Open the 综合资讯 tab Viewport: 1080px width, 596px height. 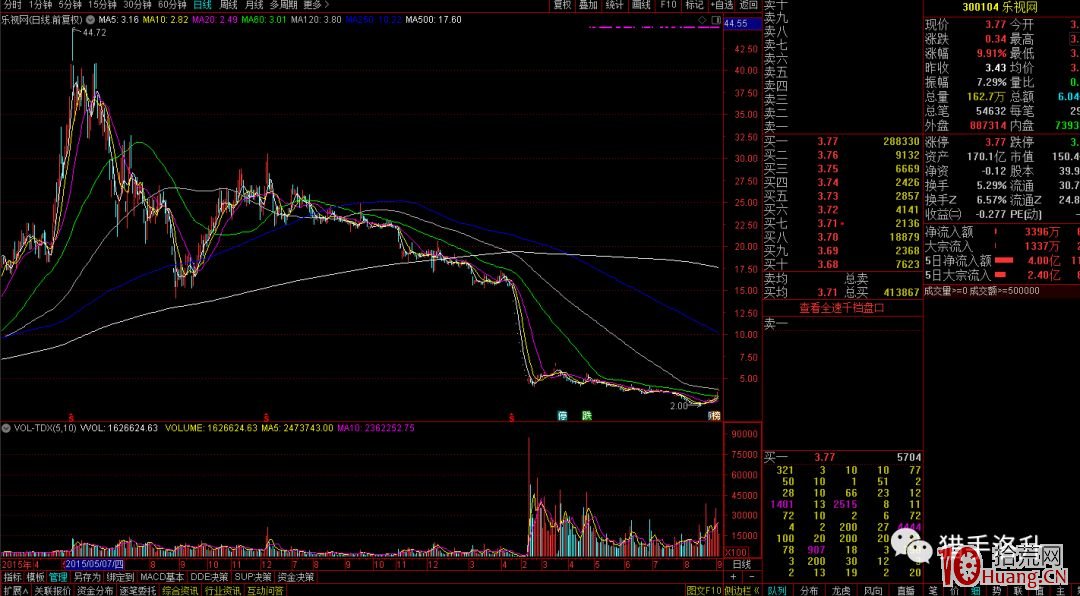click(x=180, y=590)
